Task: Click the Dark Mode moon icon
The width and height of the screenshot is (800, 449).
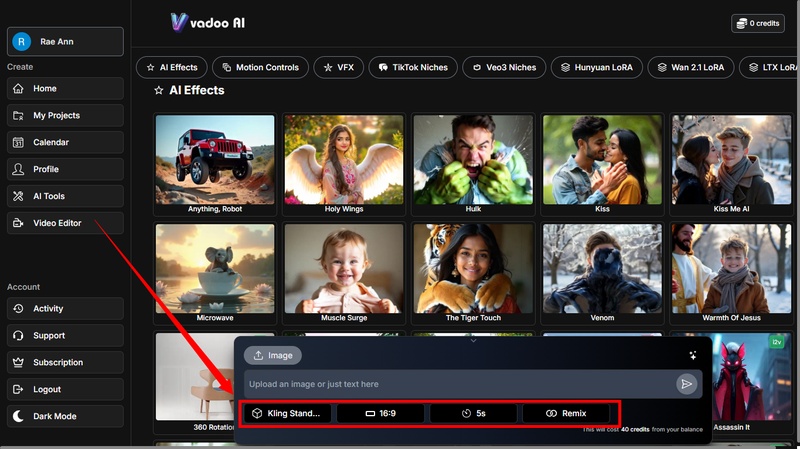Action: pos(18,416)
